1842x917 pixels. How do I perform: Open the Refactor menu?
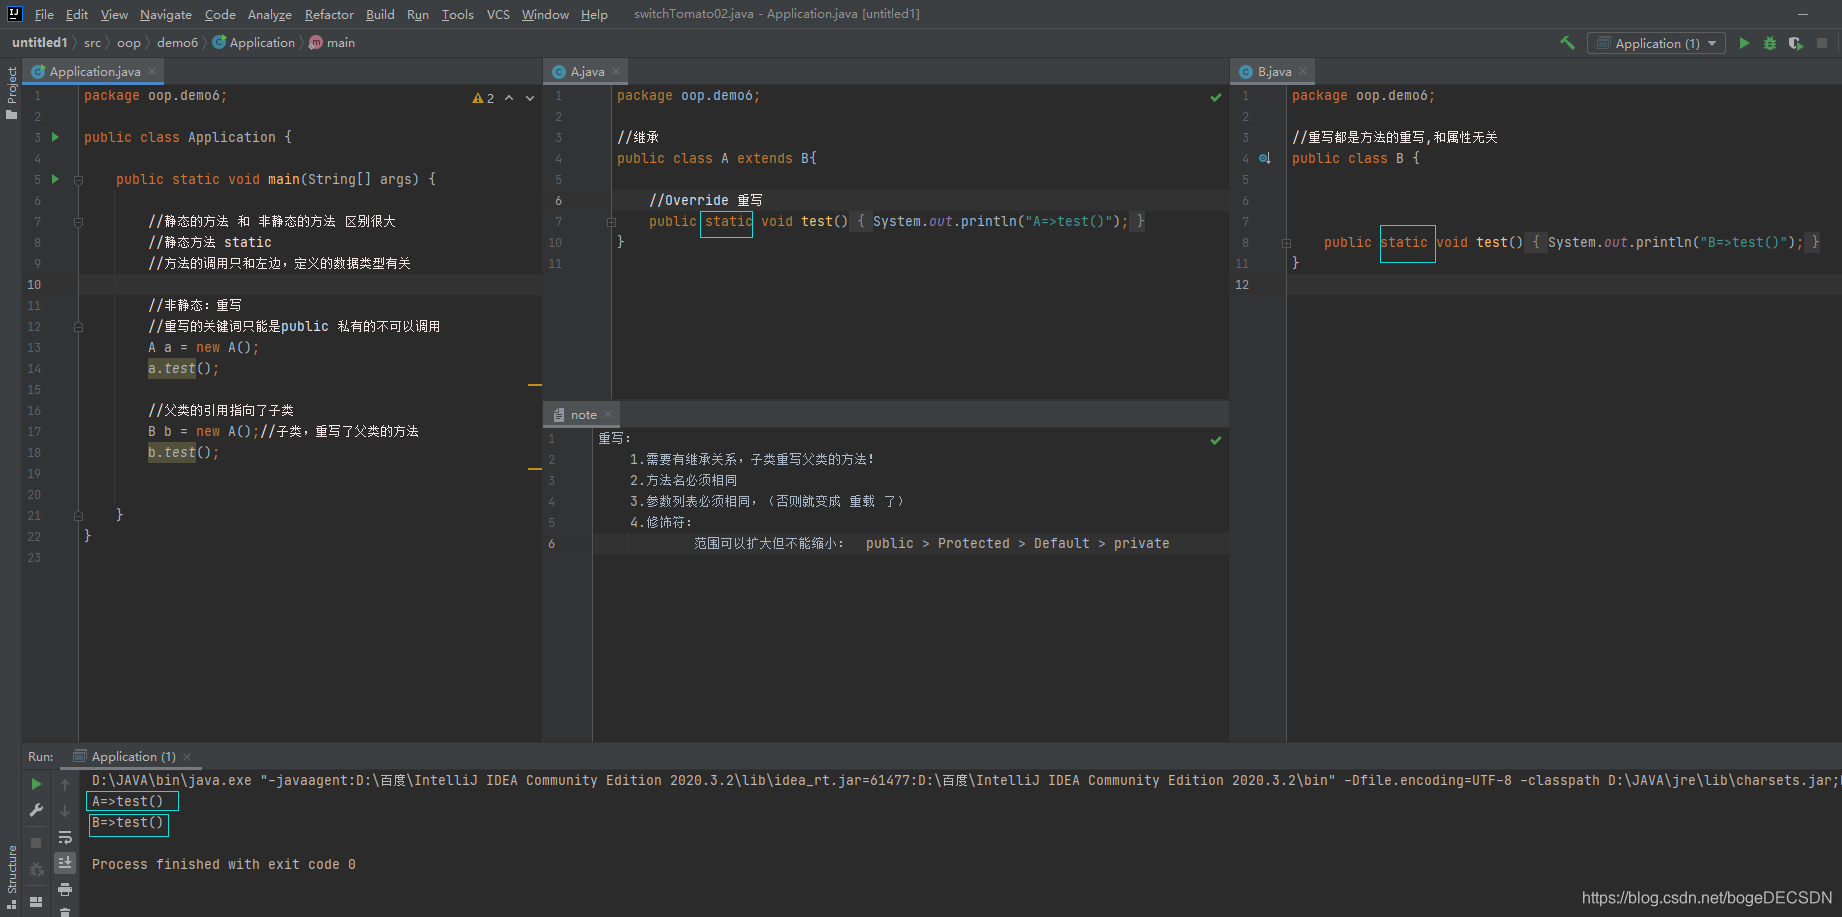(329, 14)
